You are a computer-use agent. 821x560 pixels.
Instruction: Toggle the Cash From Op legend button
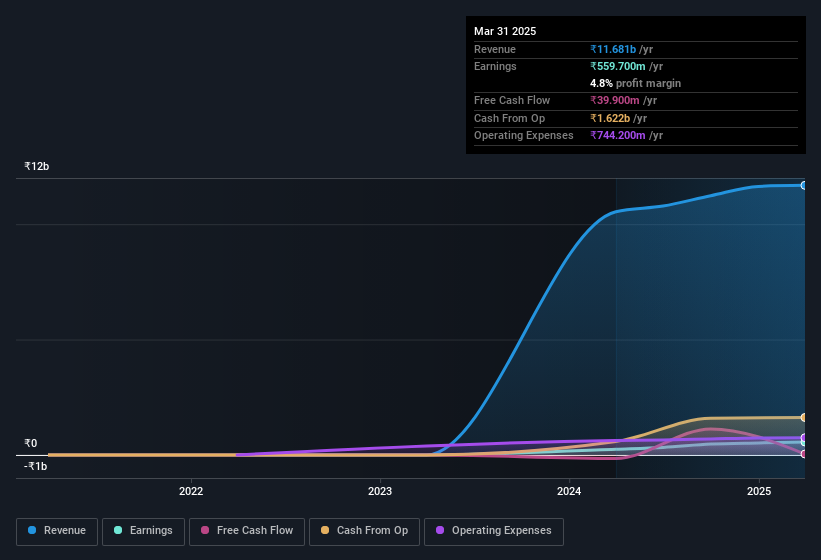364,531
